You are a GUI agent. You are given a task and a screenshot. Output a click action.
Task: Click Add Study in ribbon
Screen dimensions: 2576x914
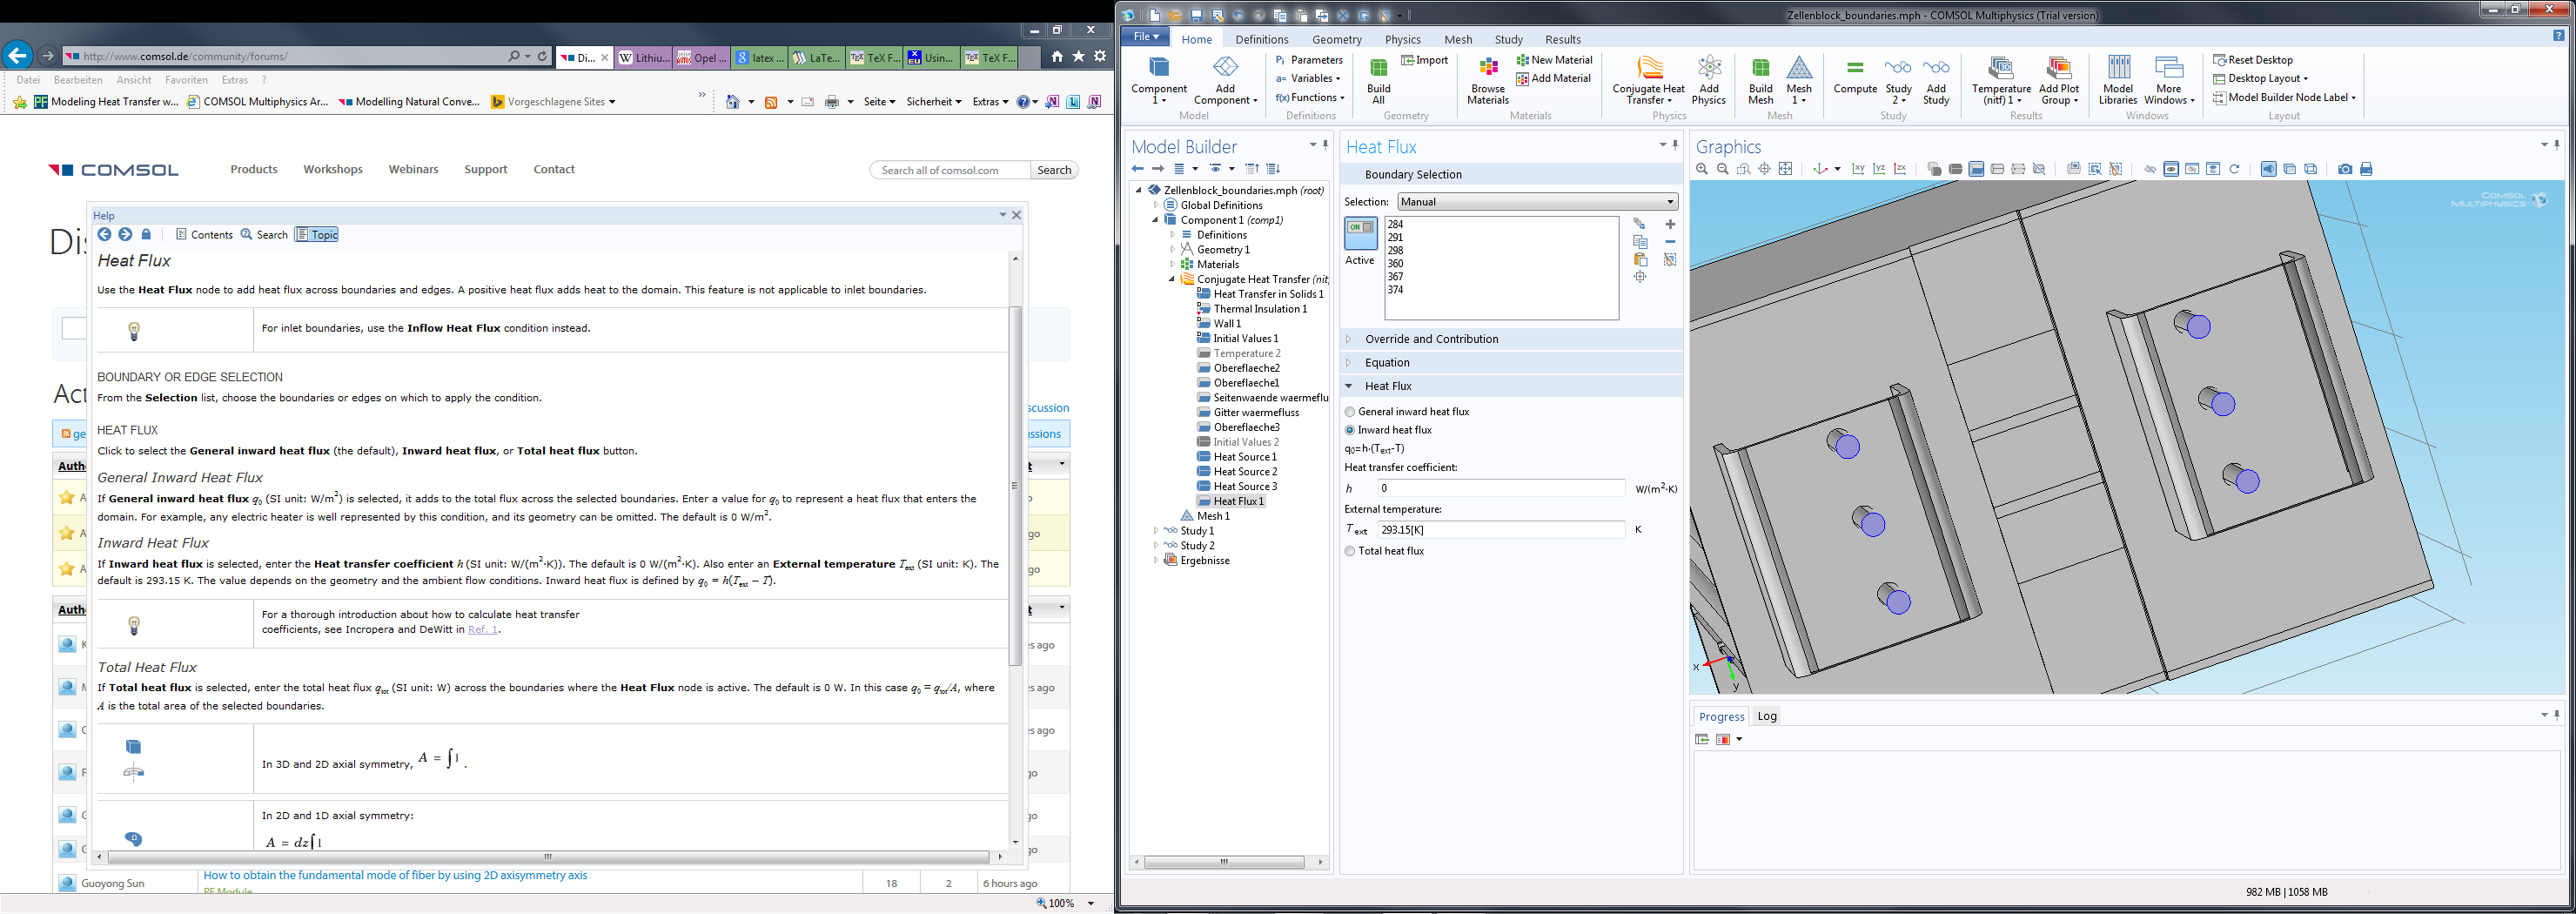1936,80
